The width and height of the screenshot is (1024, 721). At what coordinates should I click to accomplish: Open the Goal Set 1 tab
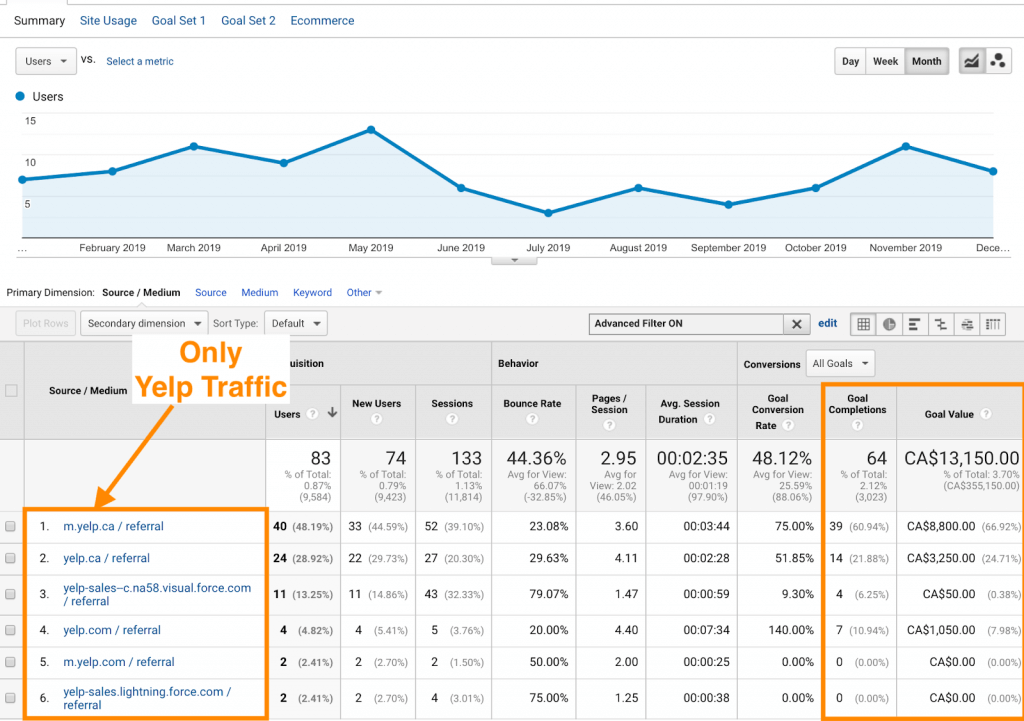pos(179,21)
